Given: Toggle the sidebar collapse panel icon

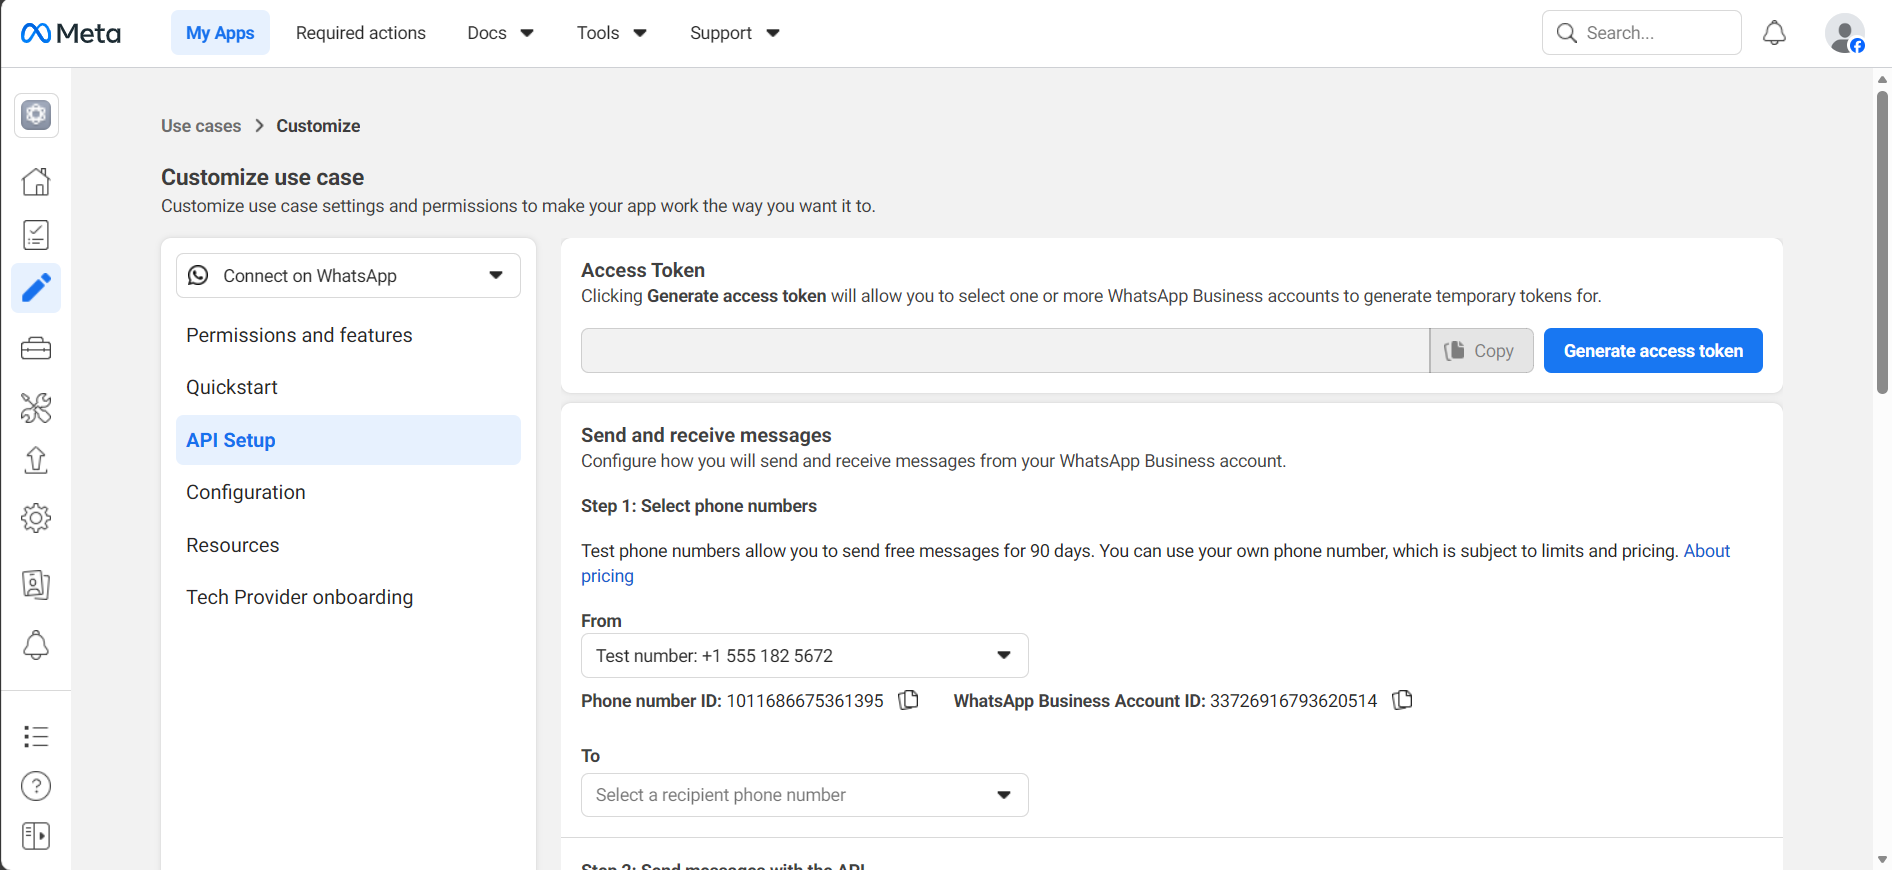Looking at the screenshot, I should pos(36,836).
